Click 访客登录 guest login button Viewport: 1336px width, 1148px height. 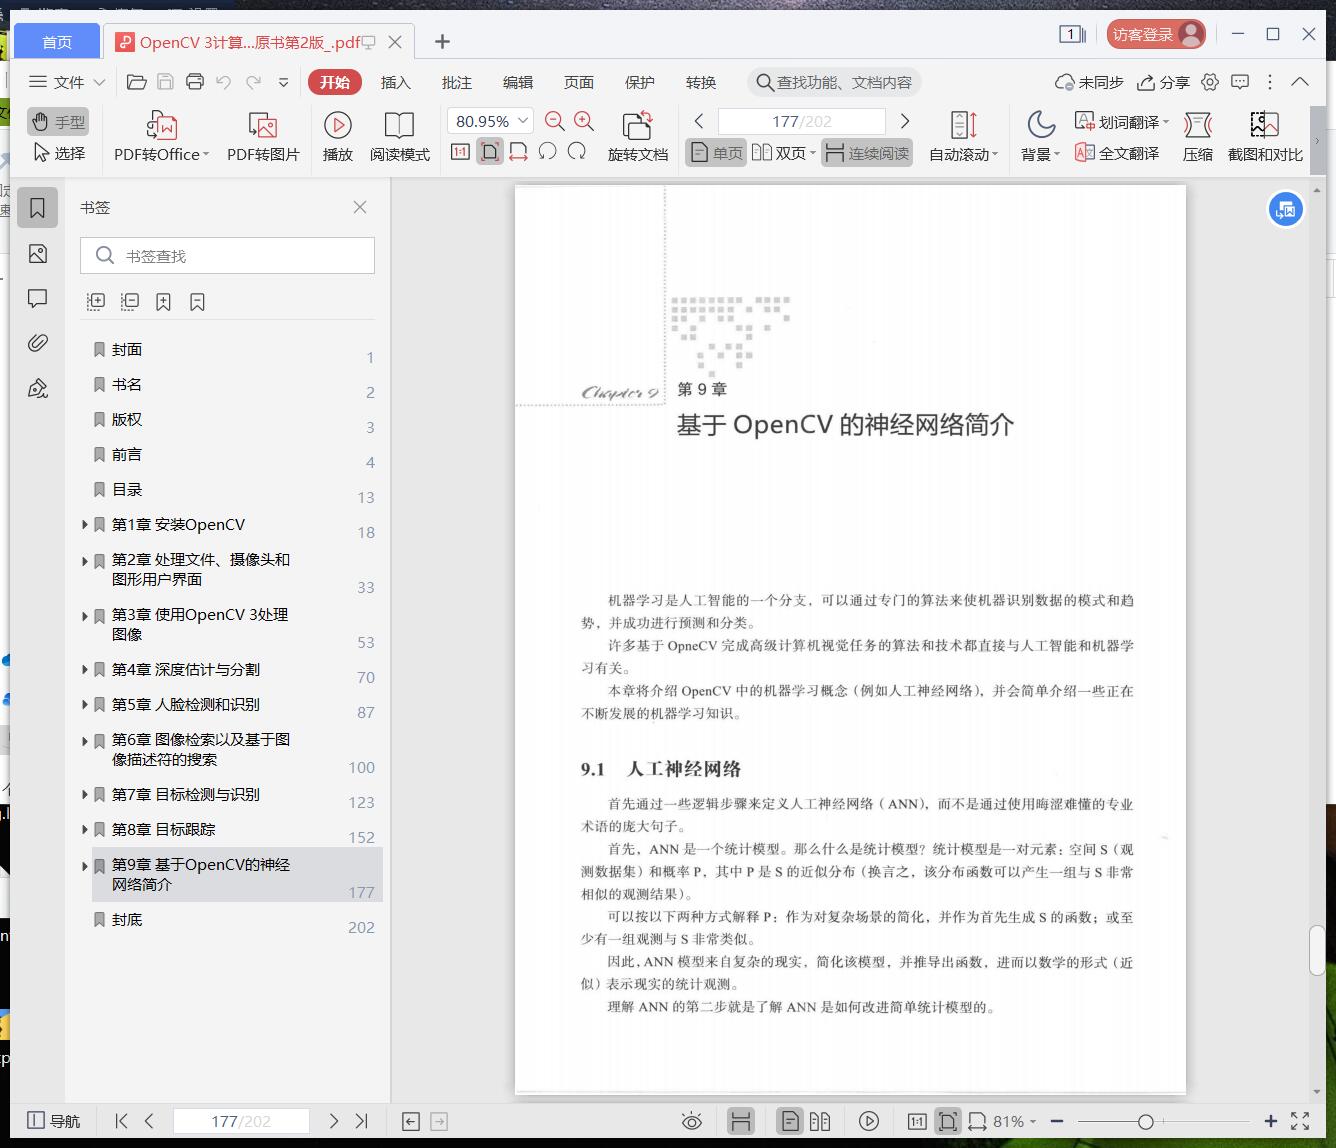[x=1156, y=35]
